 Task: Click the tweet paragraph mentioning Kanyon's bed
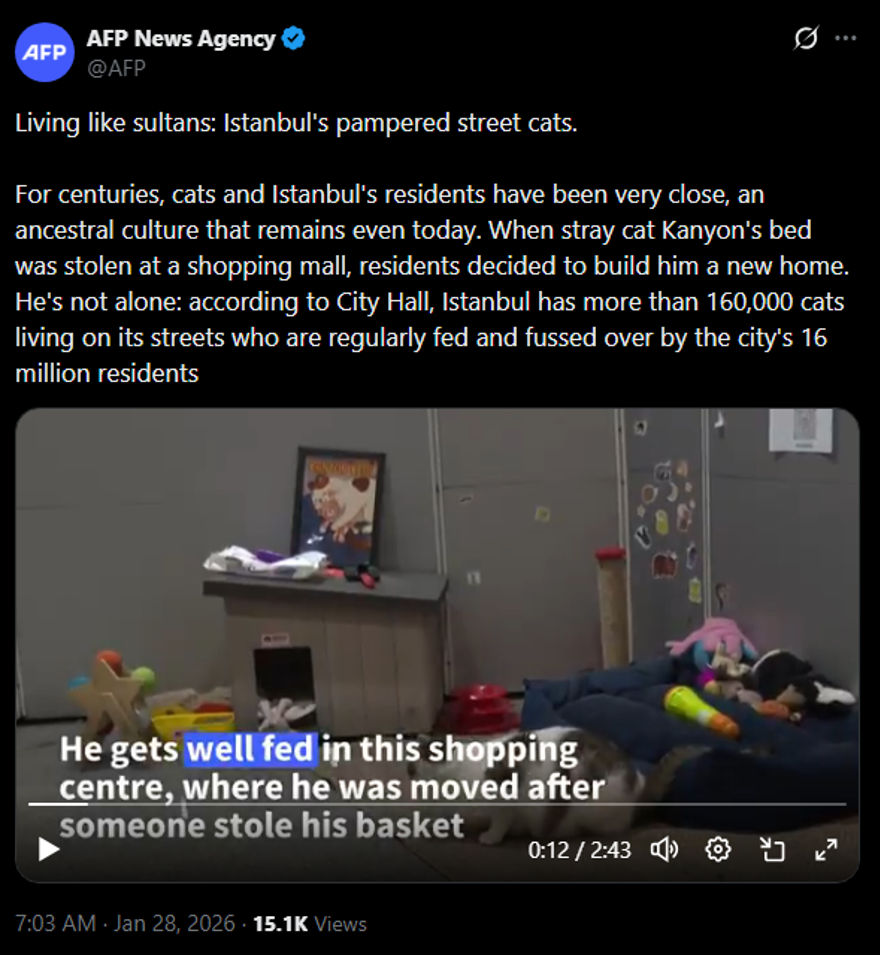click(x=432, y=284)
